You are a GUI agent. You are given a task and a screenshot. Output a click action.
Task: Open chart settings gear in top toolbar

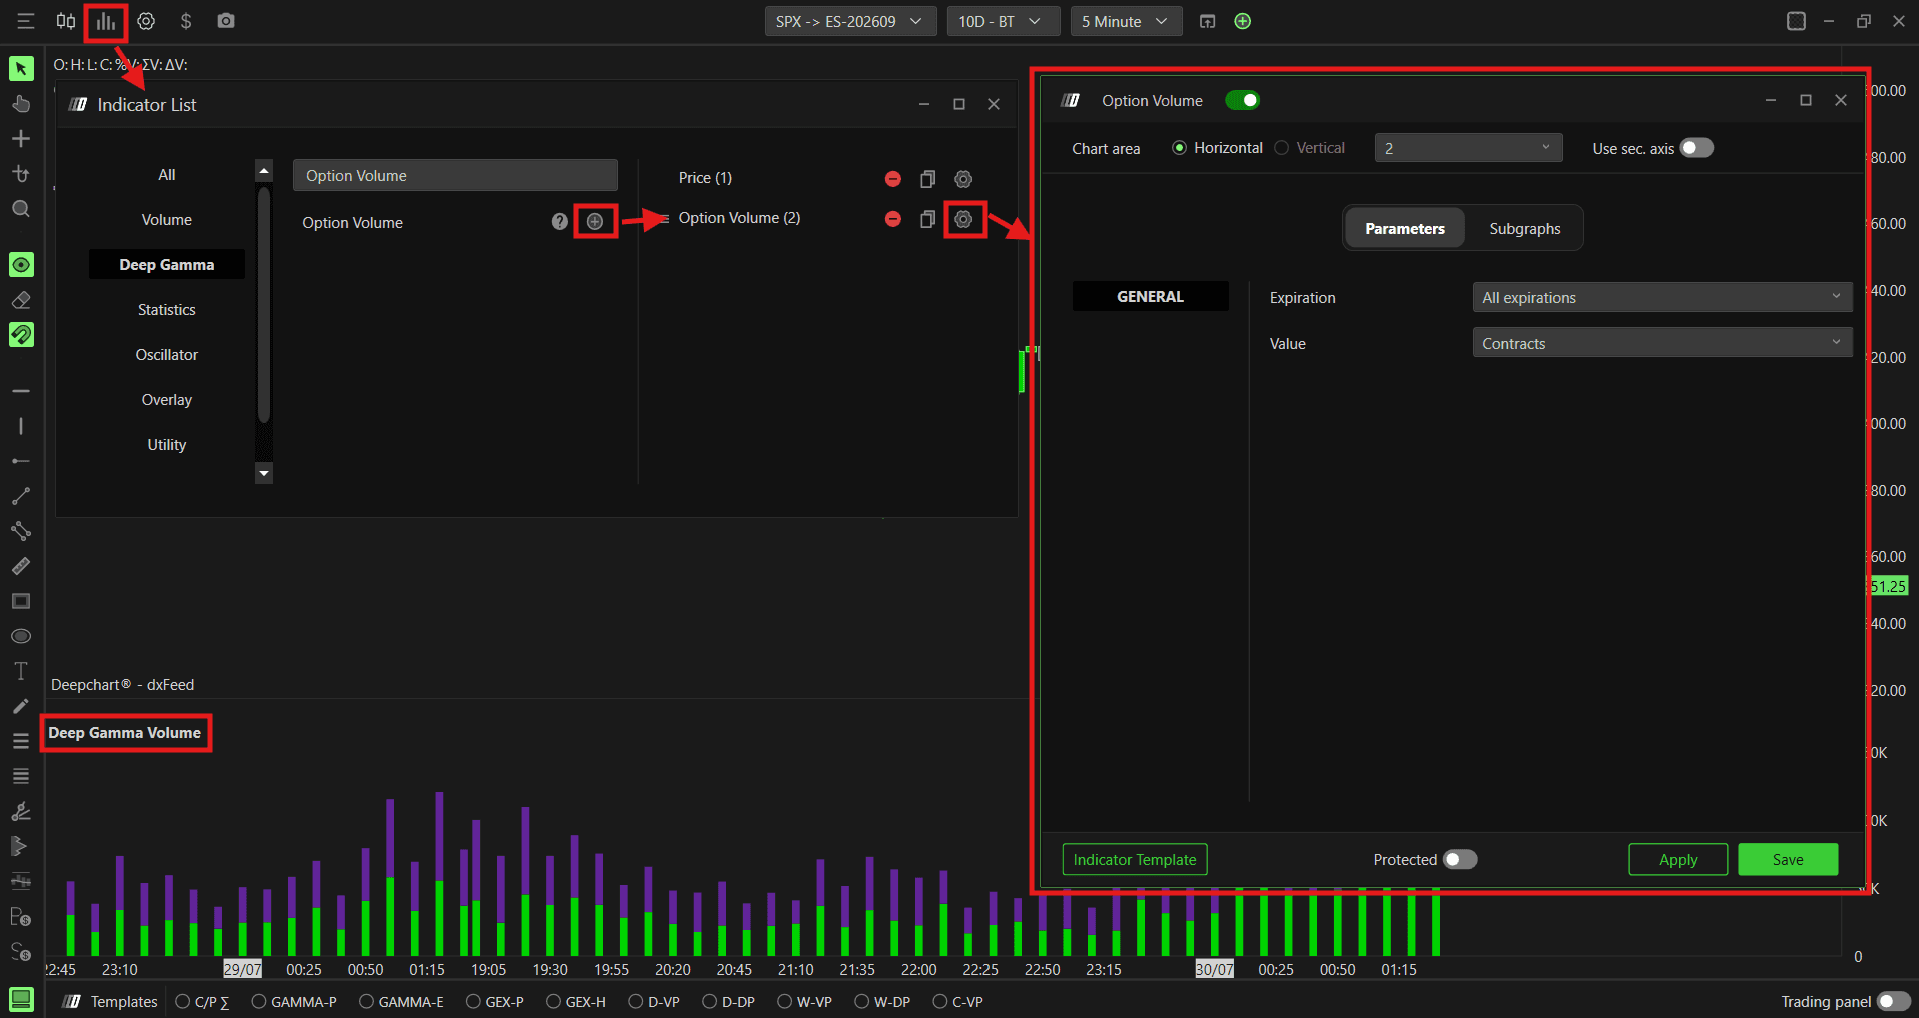(x=146, y=21)
